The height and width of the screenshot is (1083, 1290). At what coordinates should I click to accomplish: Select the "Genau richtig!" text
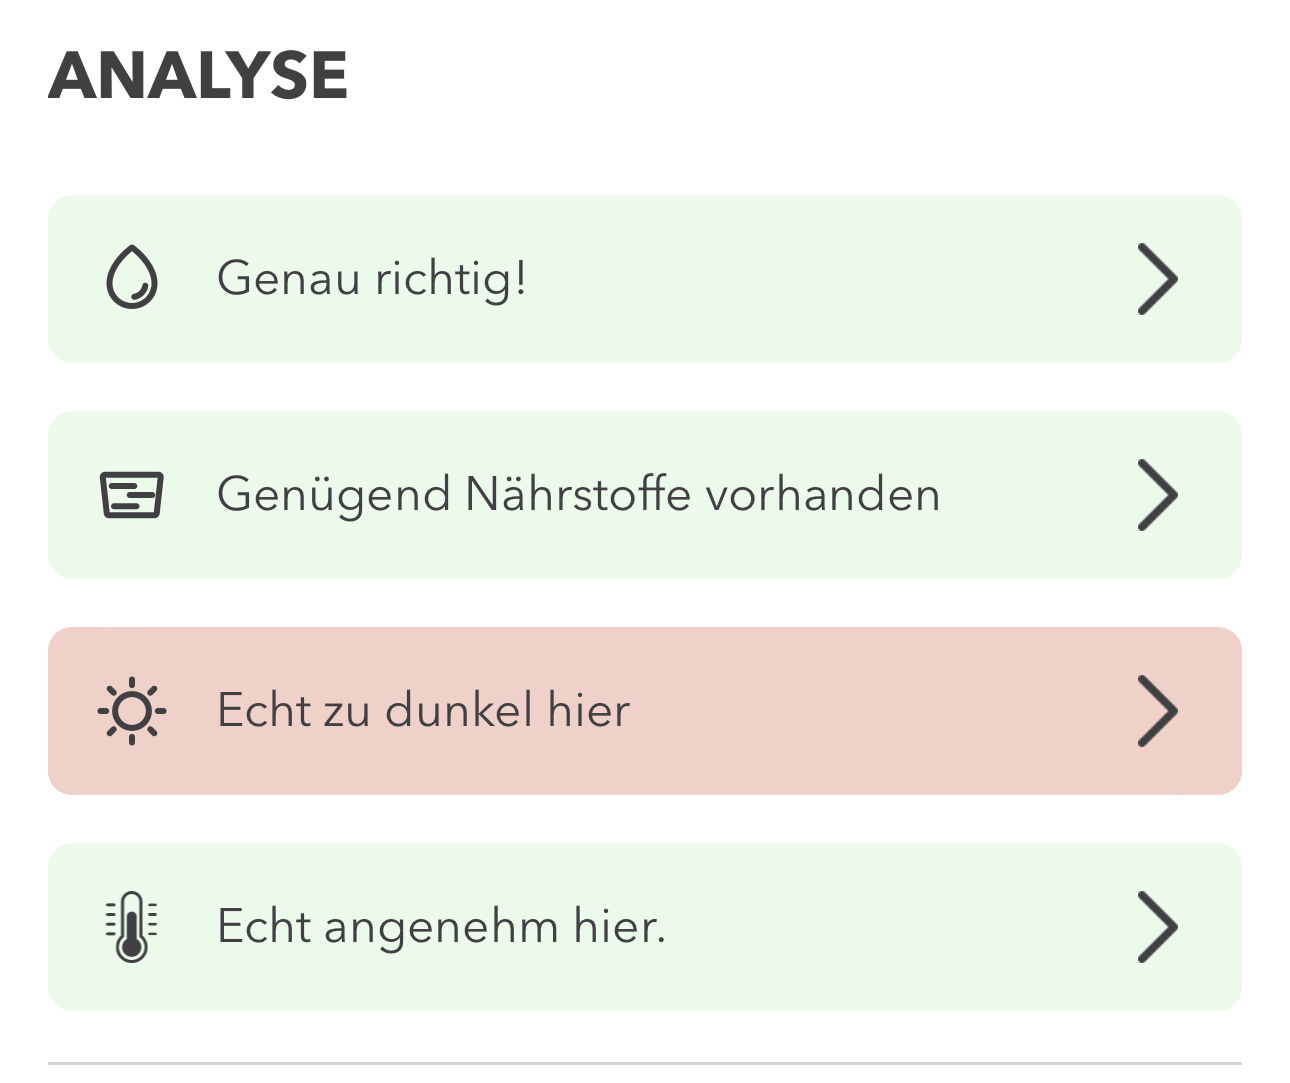(371, 278)
